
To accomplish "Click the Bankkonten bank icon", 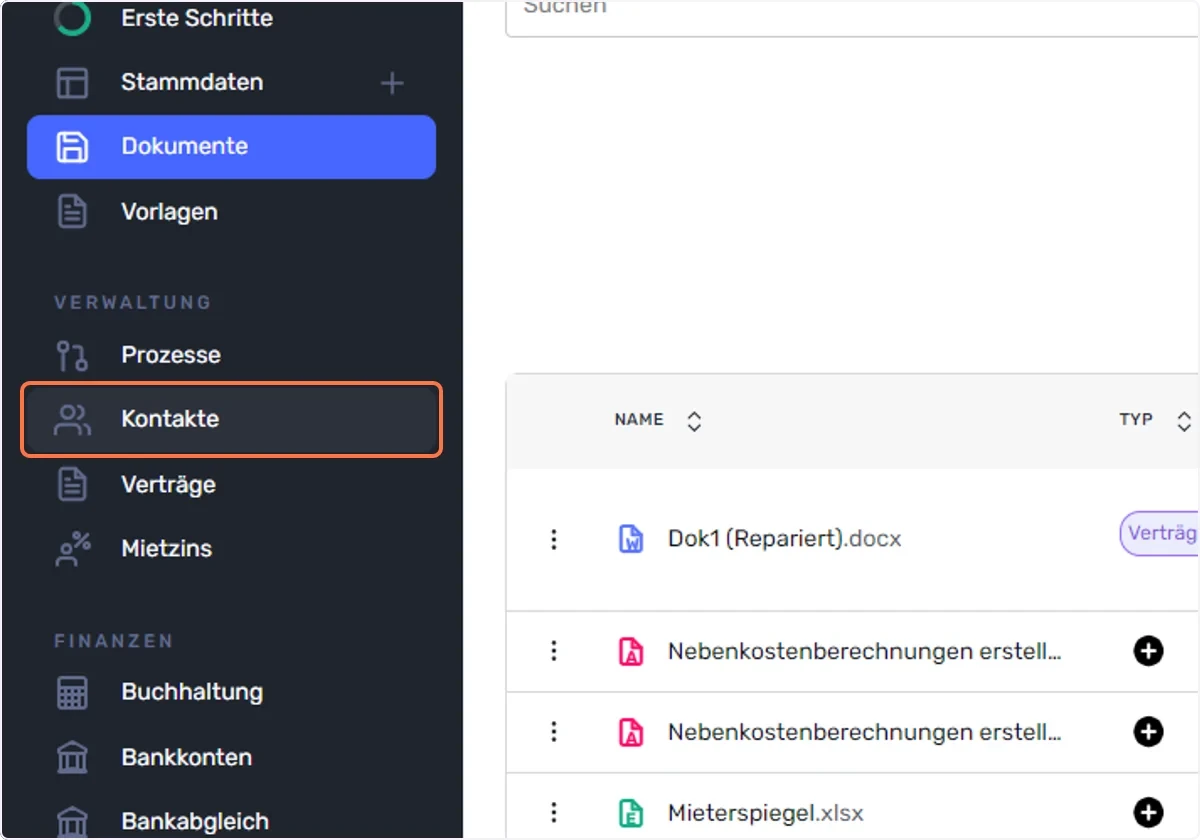I will 72,757.
